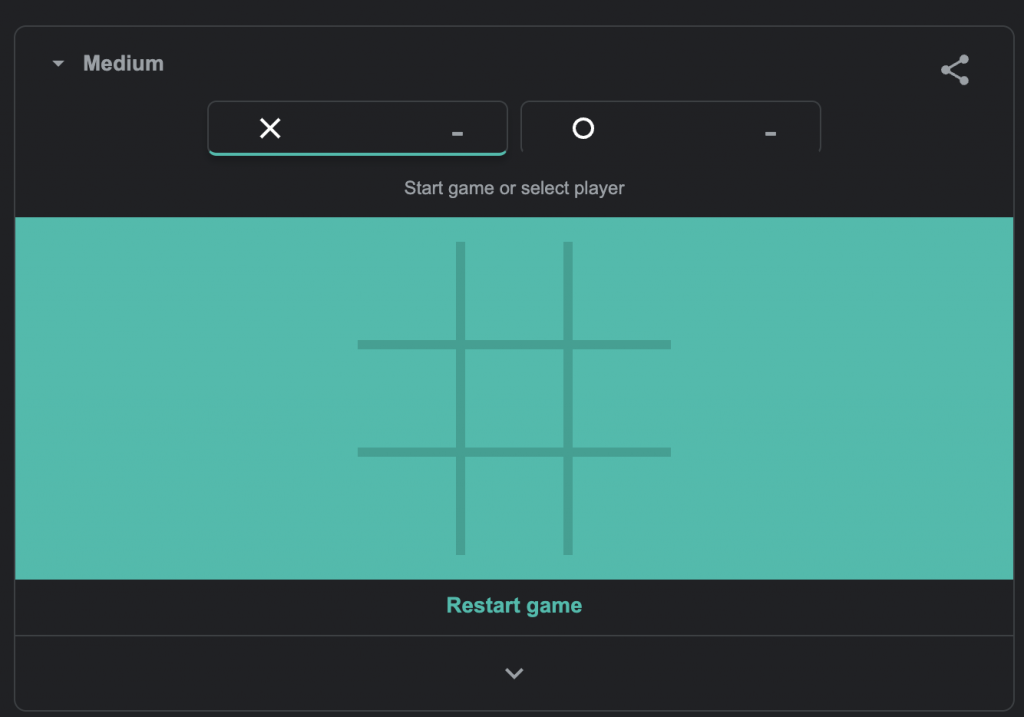Click the O player's score dash
This screenshot has width=1024, height=717.
[x=770, y=133]
